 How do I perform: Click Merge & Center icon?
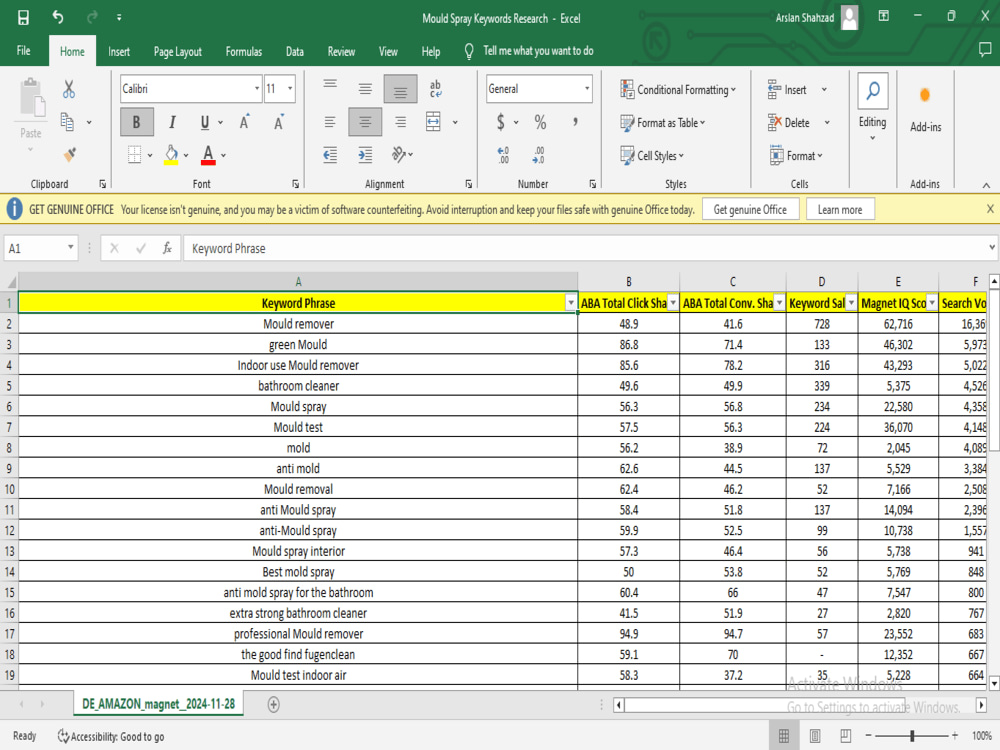(433, 122)
